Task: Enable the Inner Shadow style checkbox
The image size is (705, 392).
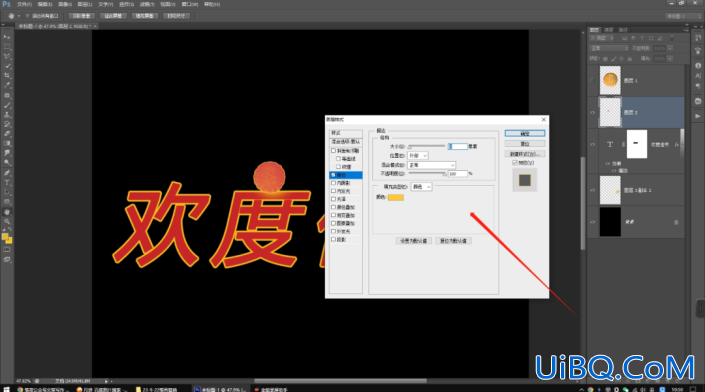Action: click(333, 183)
